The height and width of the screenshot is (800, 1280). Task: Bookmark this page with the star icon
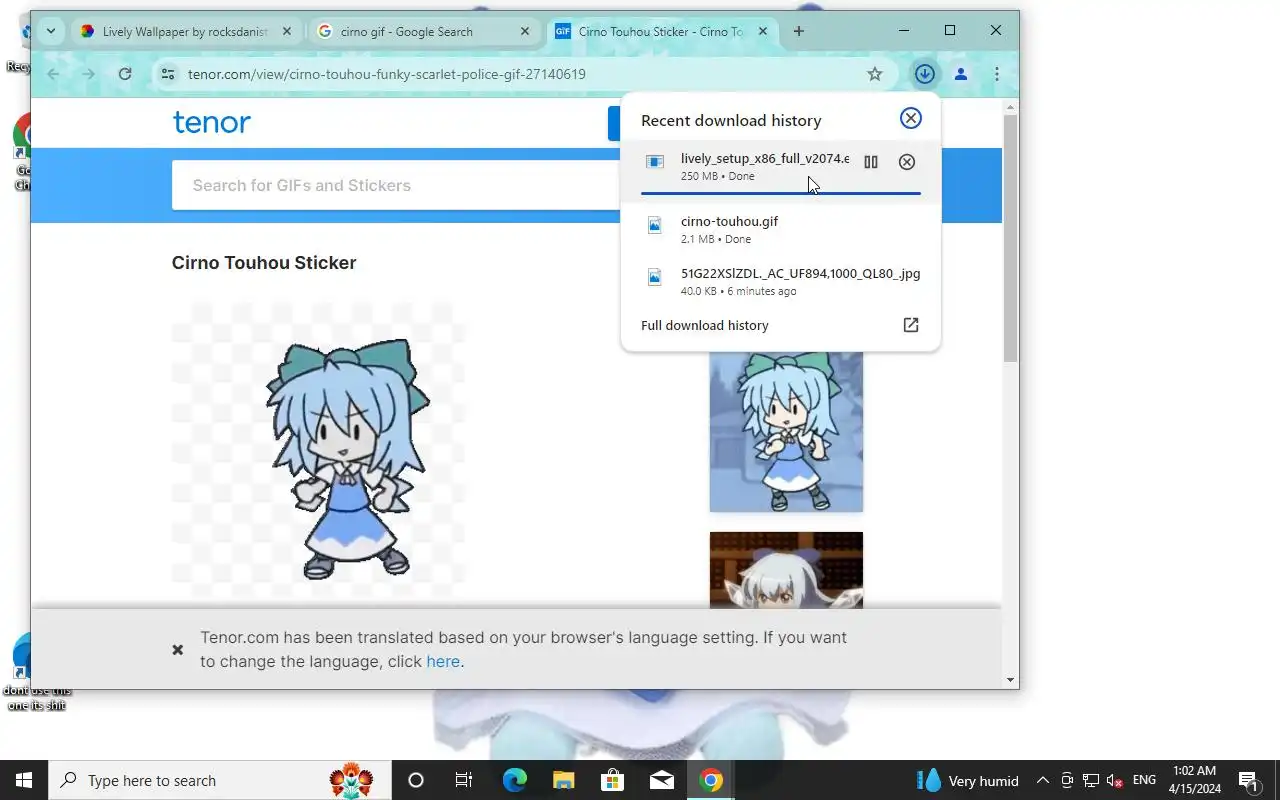(875, 74)
